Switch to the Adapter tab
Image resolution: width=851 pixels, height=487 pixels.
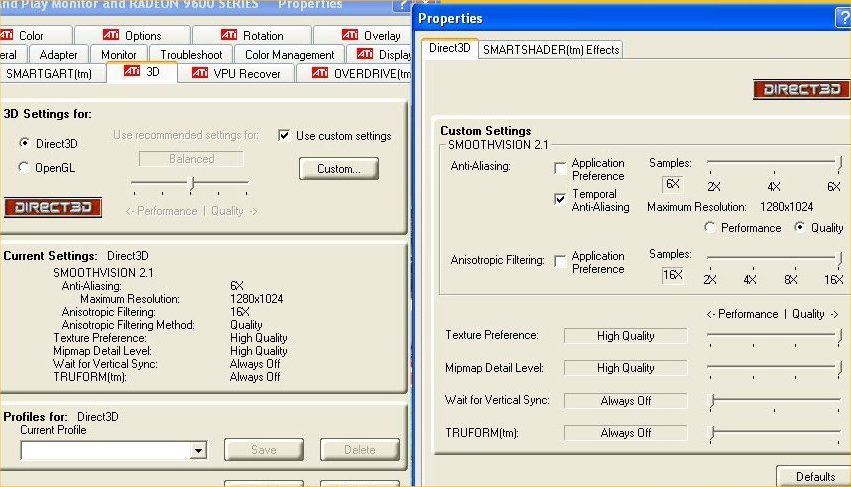58,54
